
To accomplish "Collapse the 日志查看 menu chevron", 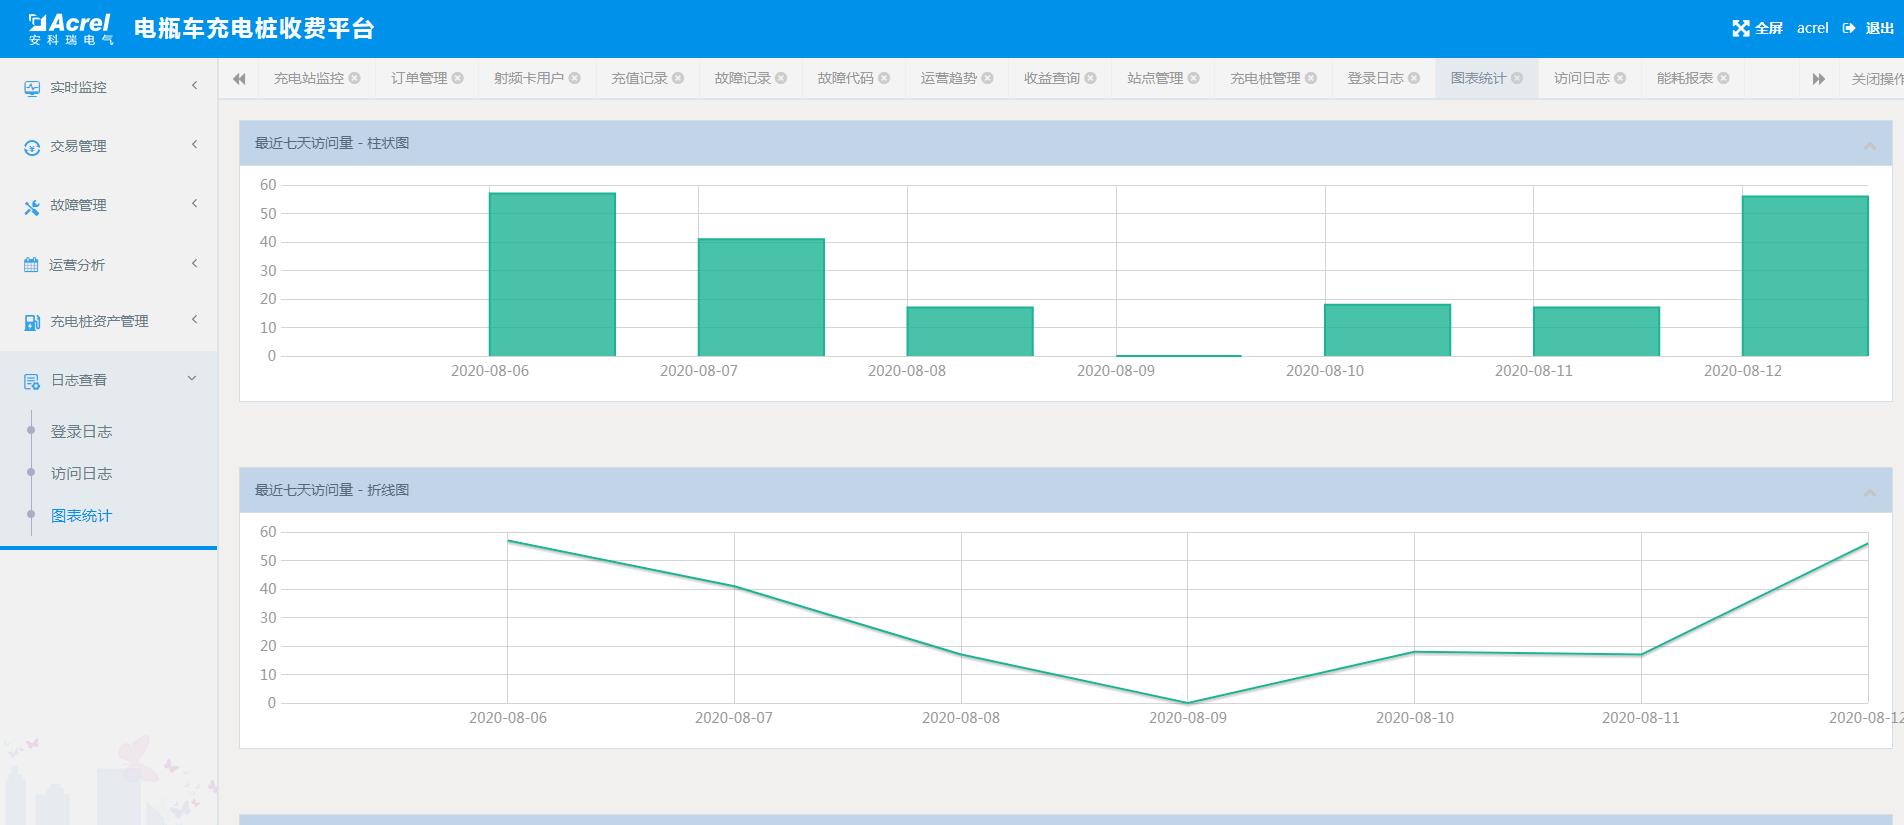I will (192, 379).
